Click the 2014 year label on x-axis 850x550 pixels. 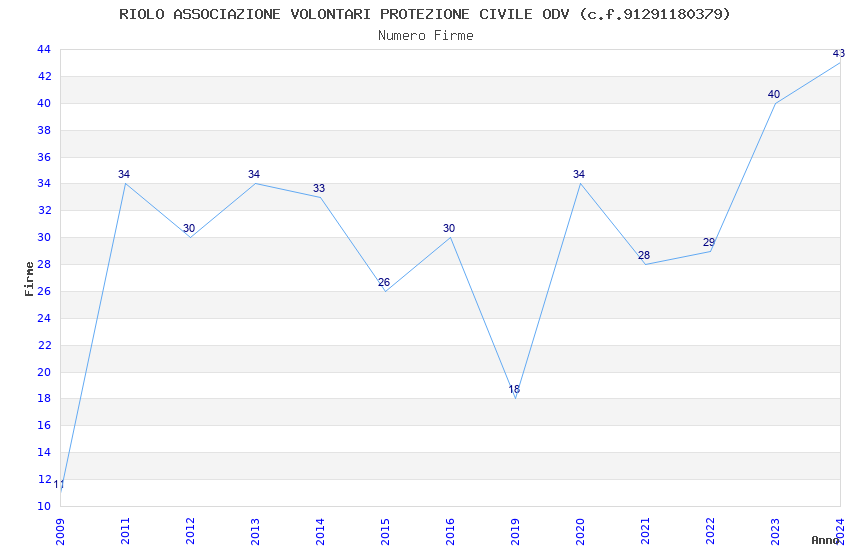click(x=320, y=532)
